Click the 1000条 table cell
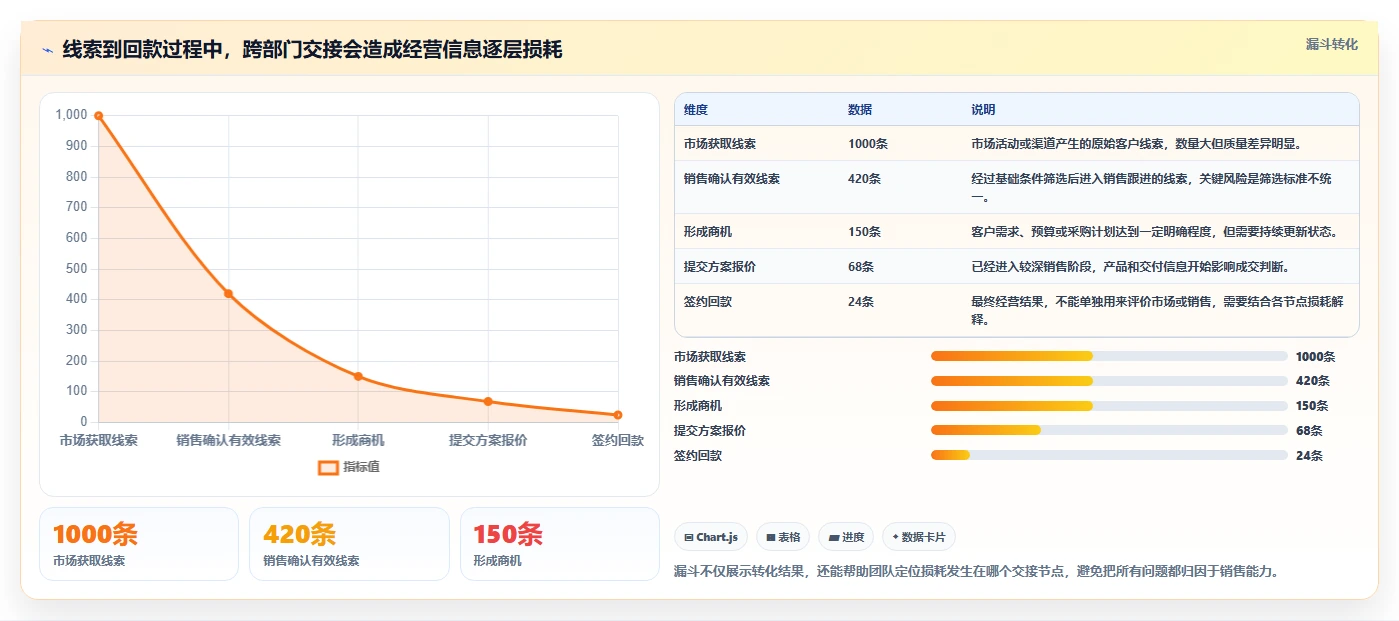1399x621 pixels. pos(868,144)
